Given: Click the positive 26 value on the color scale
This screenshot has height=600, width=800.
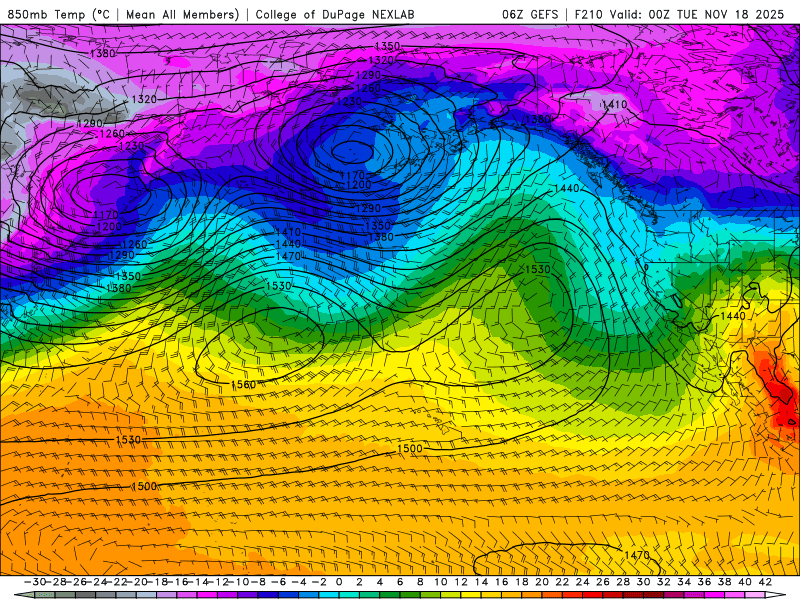Looking at the screenshot, I should point(603,582).
